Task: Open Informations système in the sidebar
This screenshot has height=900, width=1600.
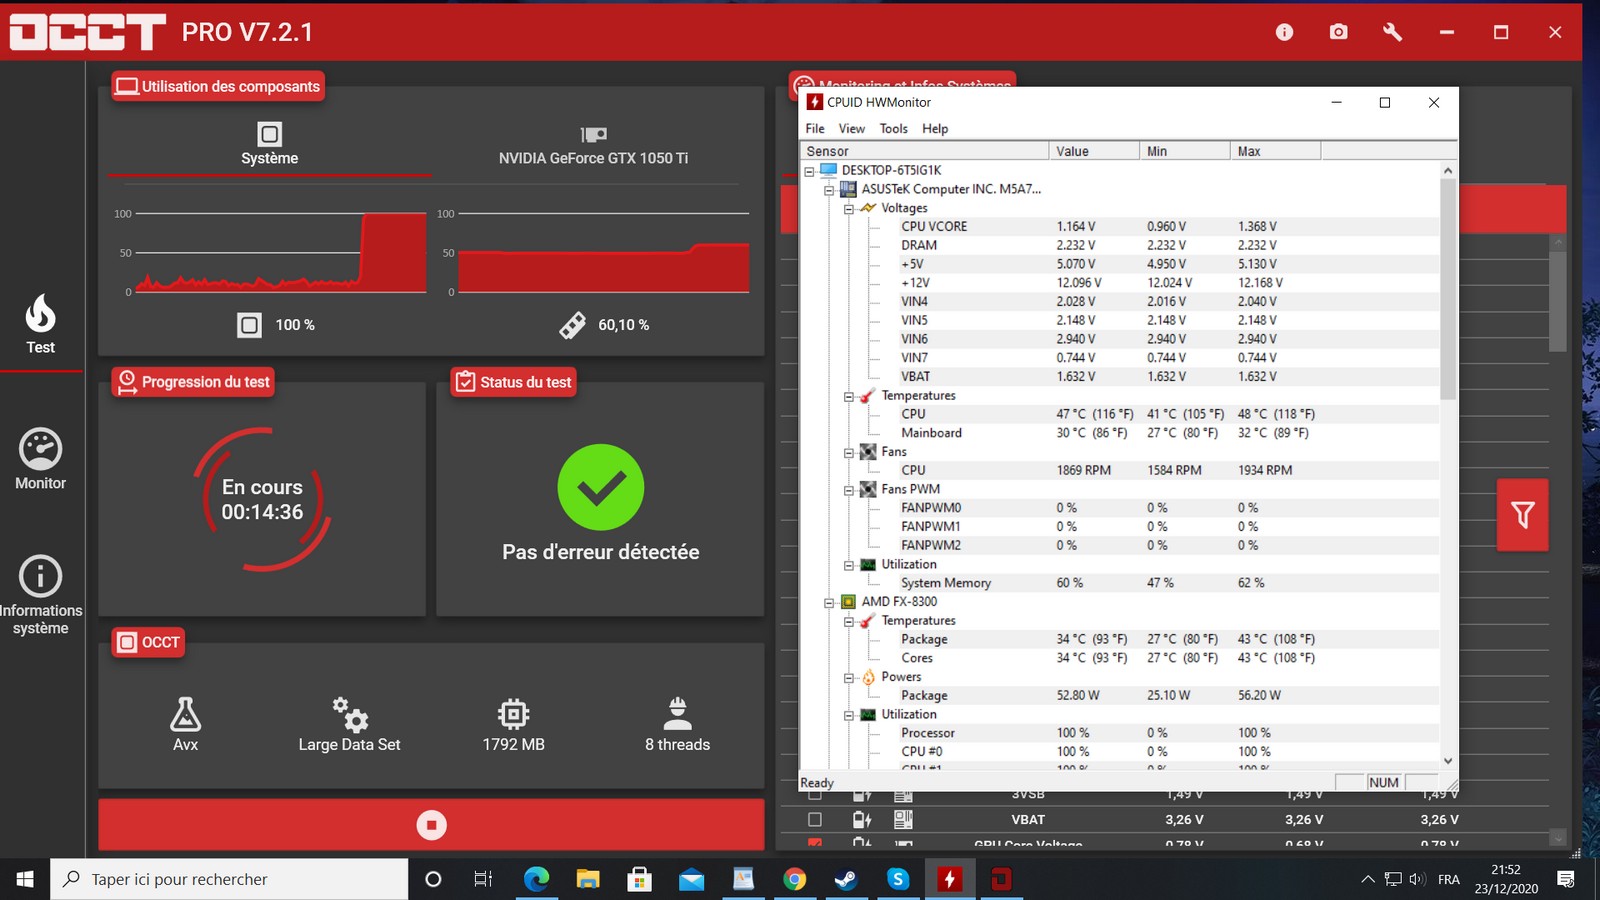Action: click(x=41, y=595)
